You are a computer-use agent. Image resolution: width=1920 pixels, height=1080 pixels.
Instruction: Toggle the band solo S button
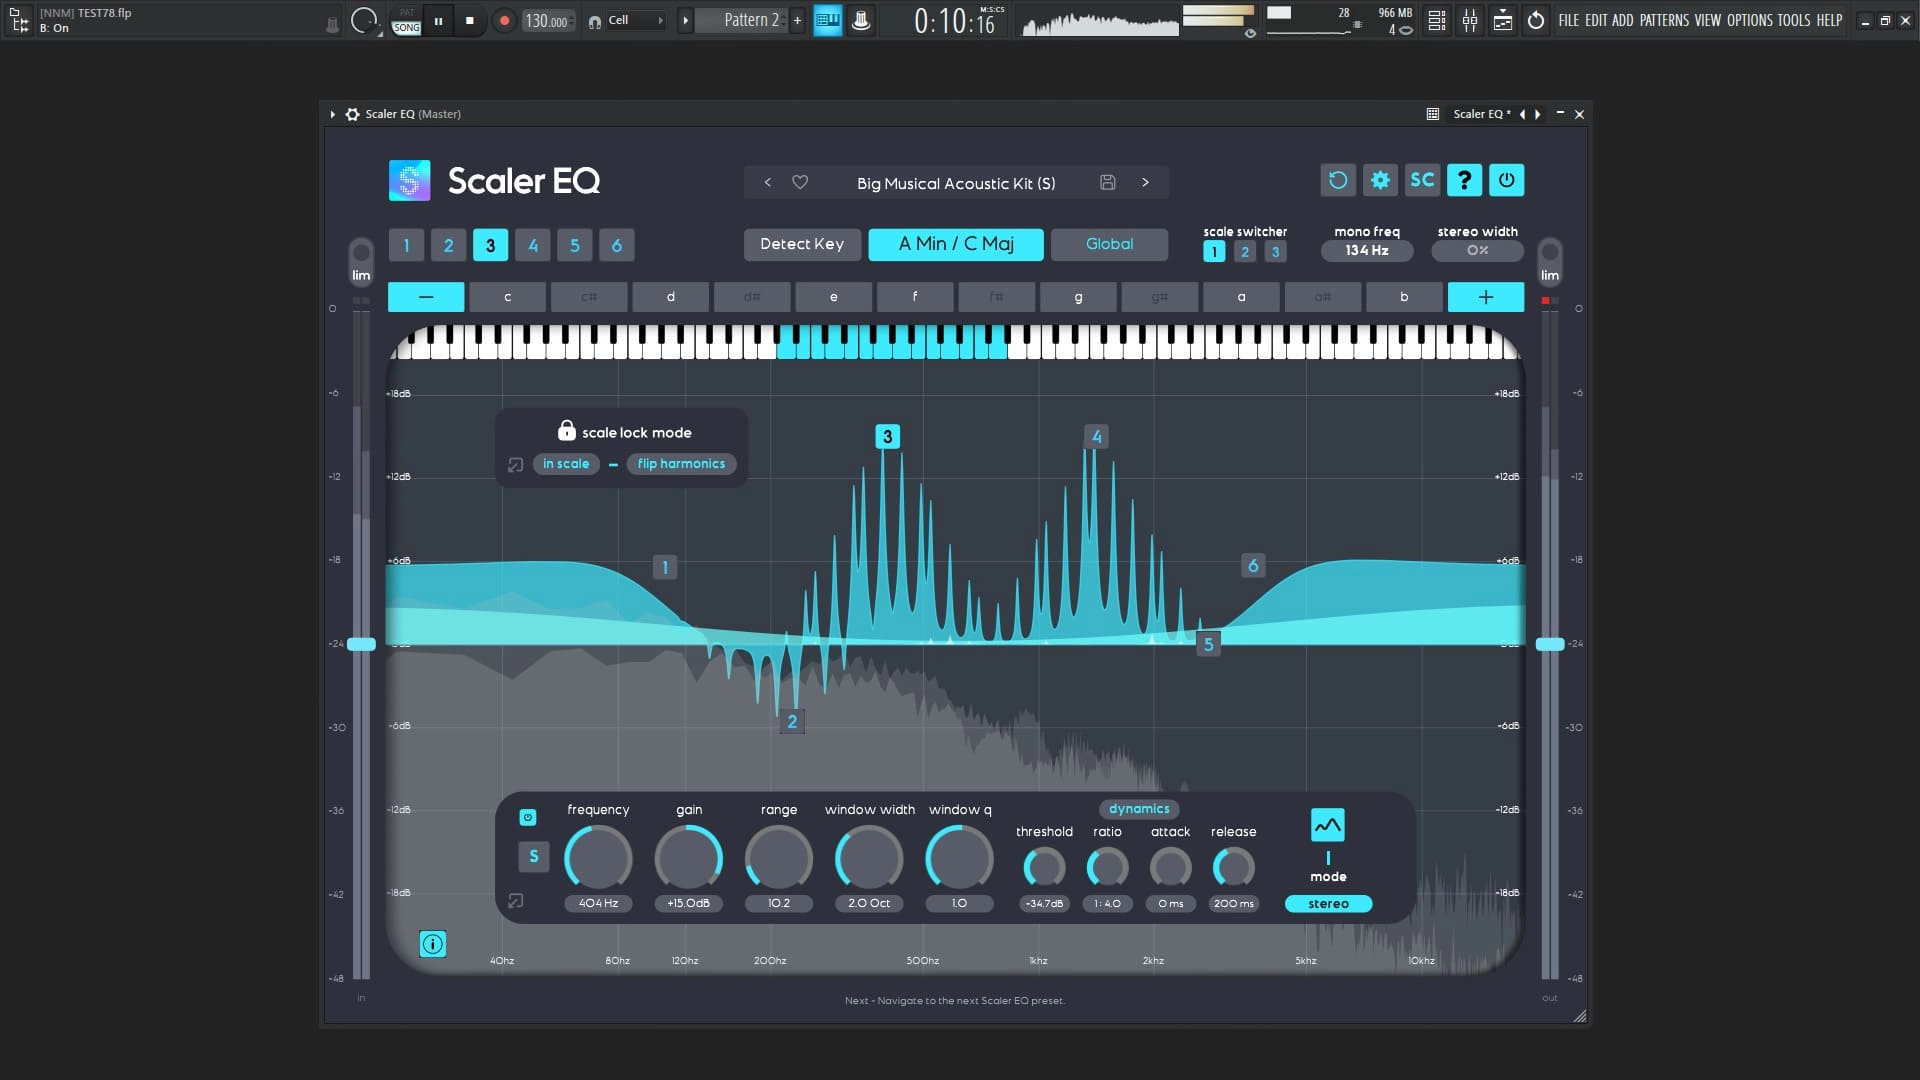coord(534,857)
